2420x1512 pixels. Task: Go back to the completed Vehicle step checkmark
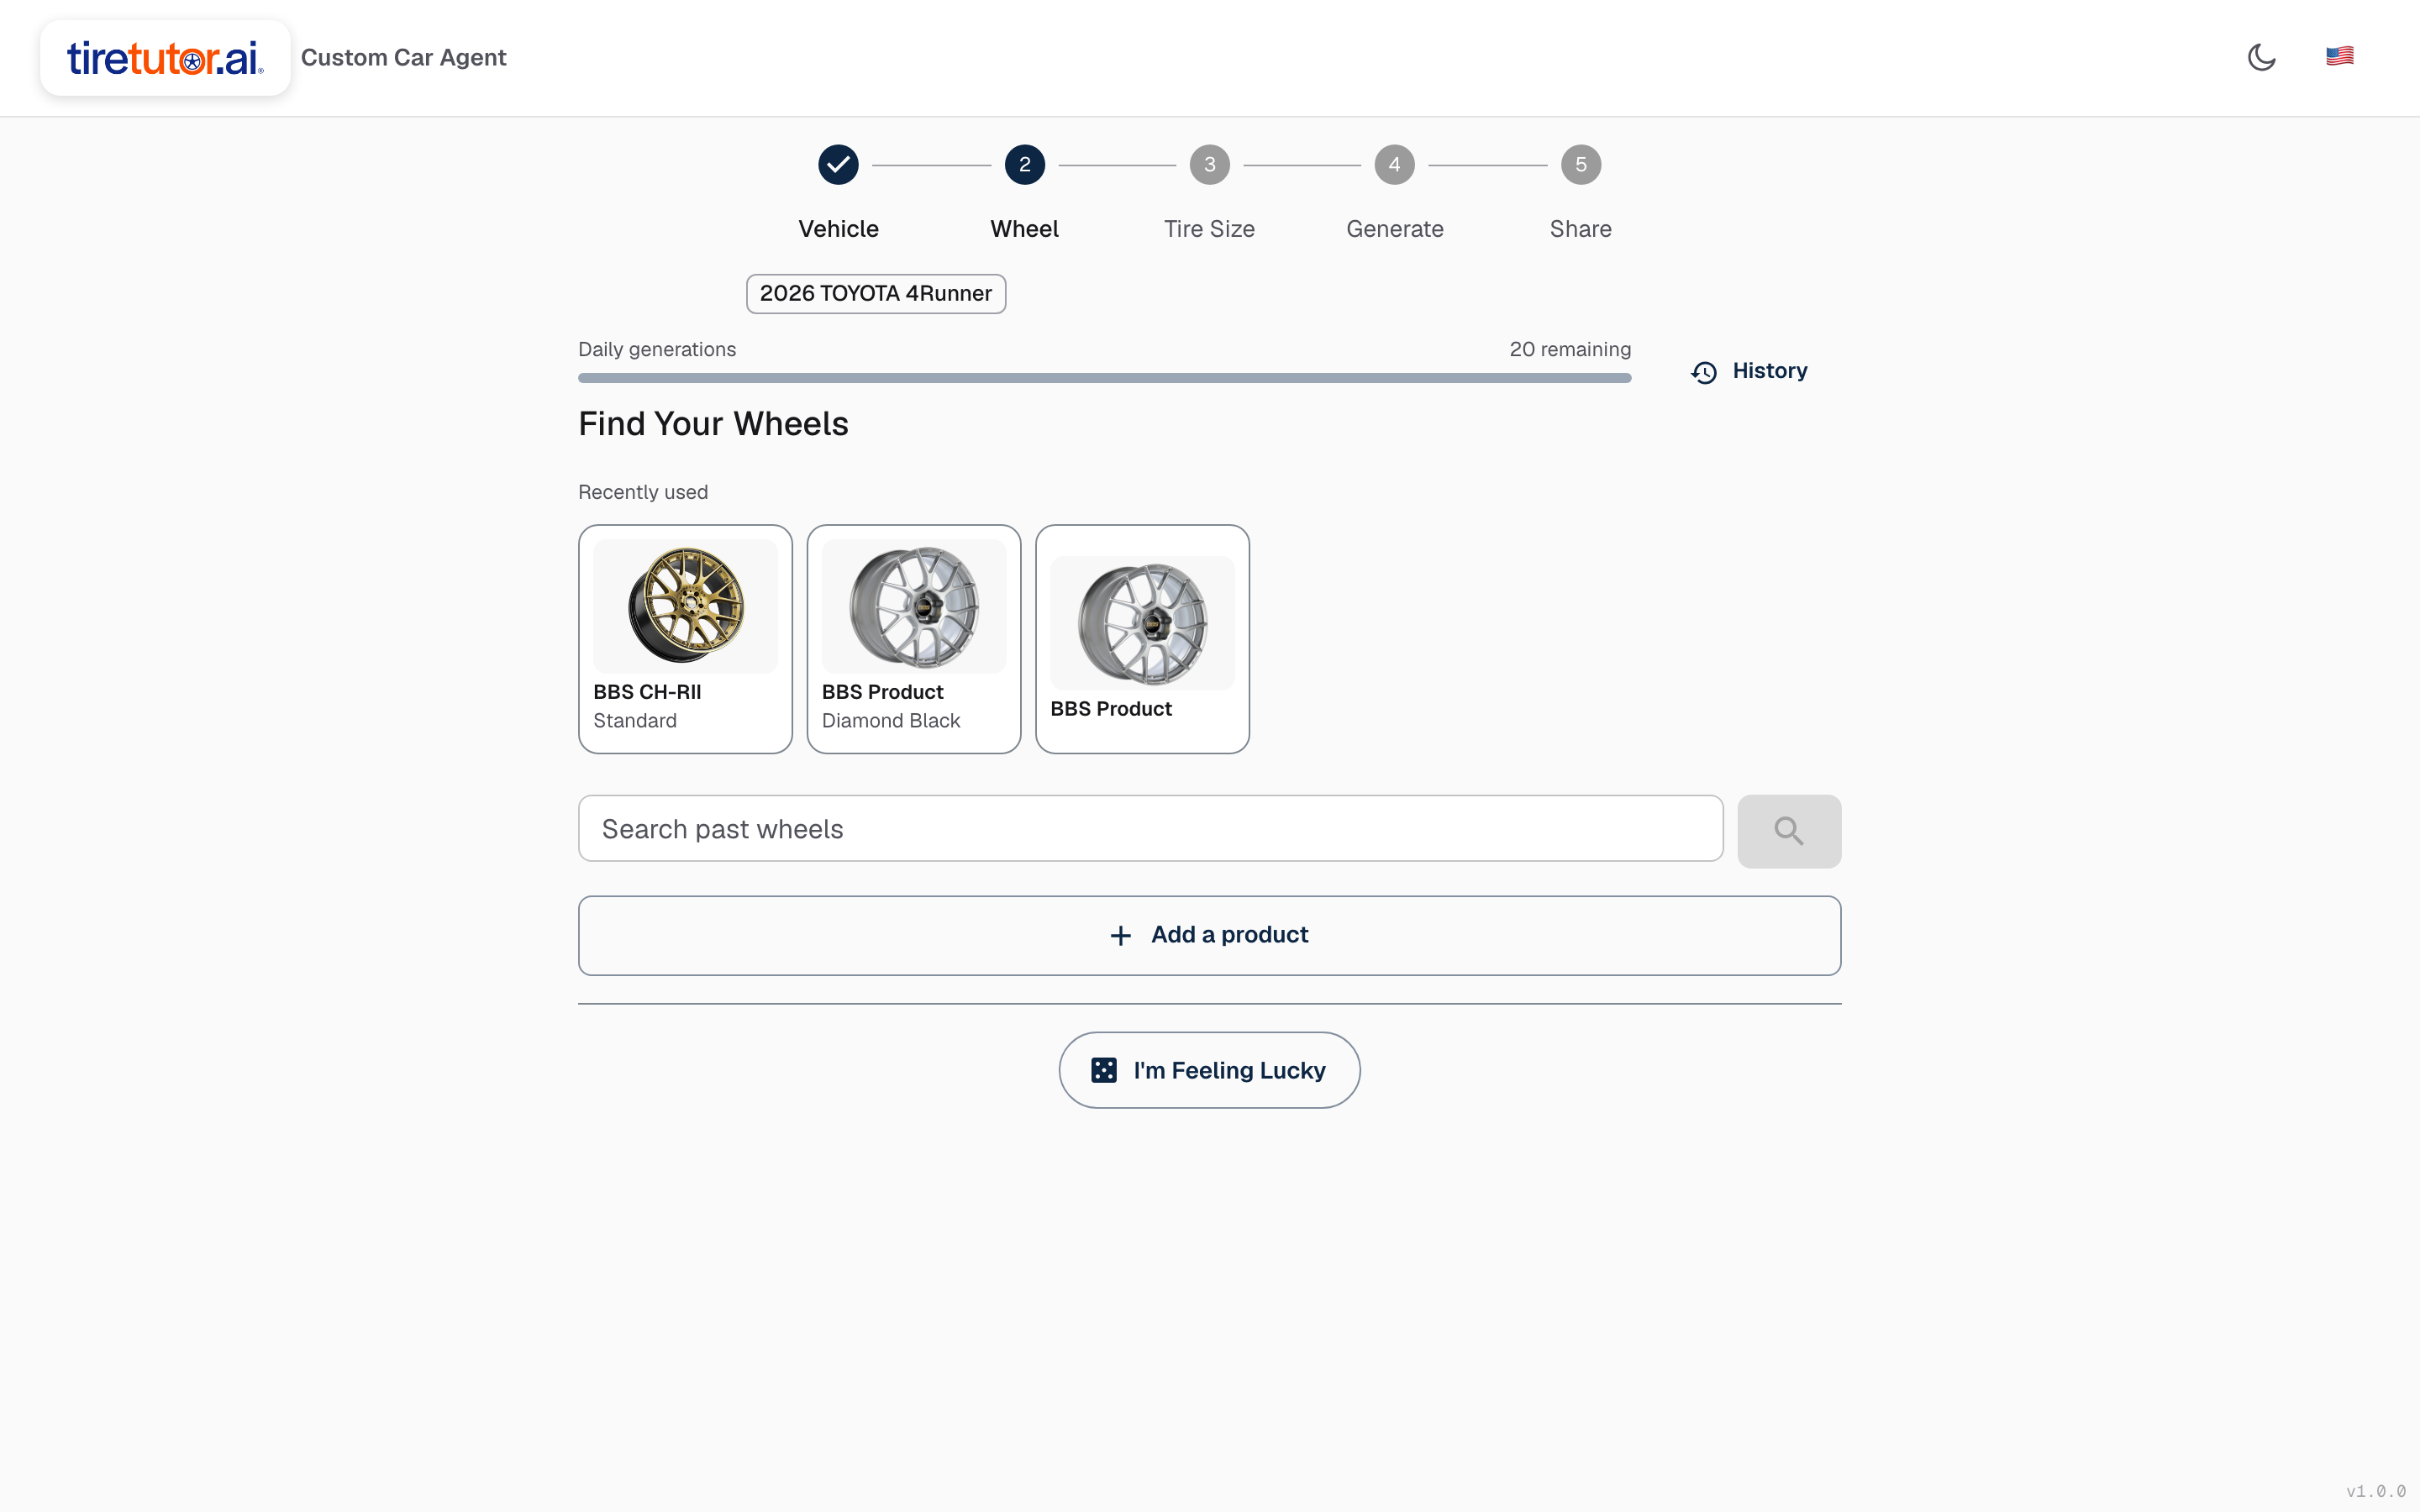point(838,165)
